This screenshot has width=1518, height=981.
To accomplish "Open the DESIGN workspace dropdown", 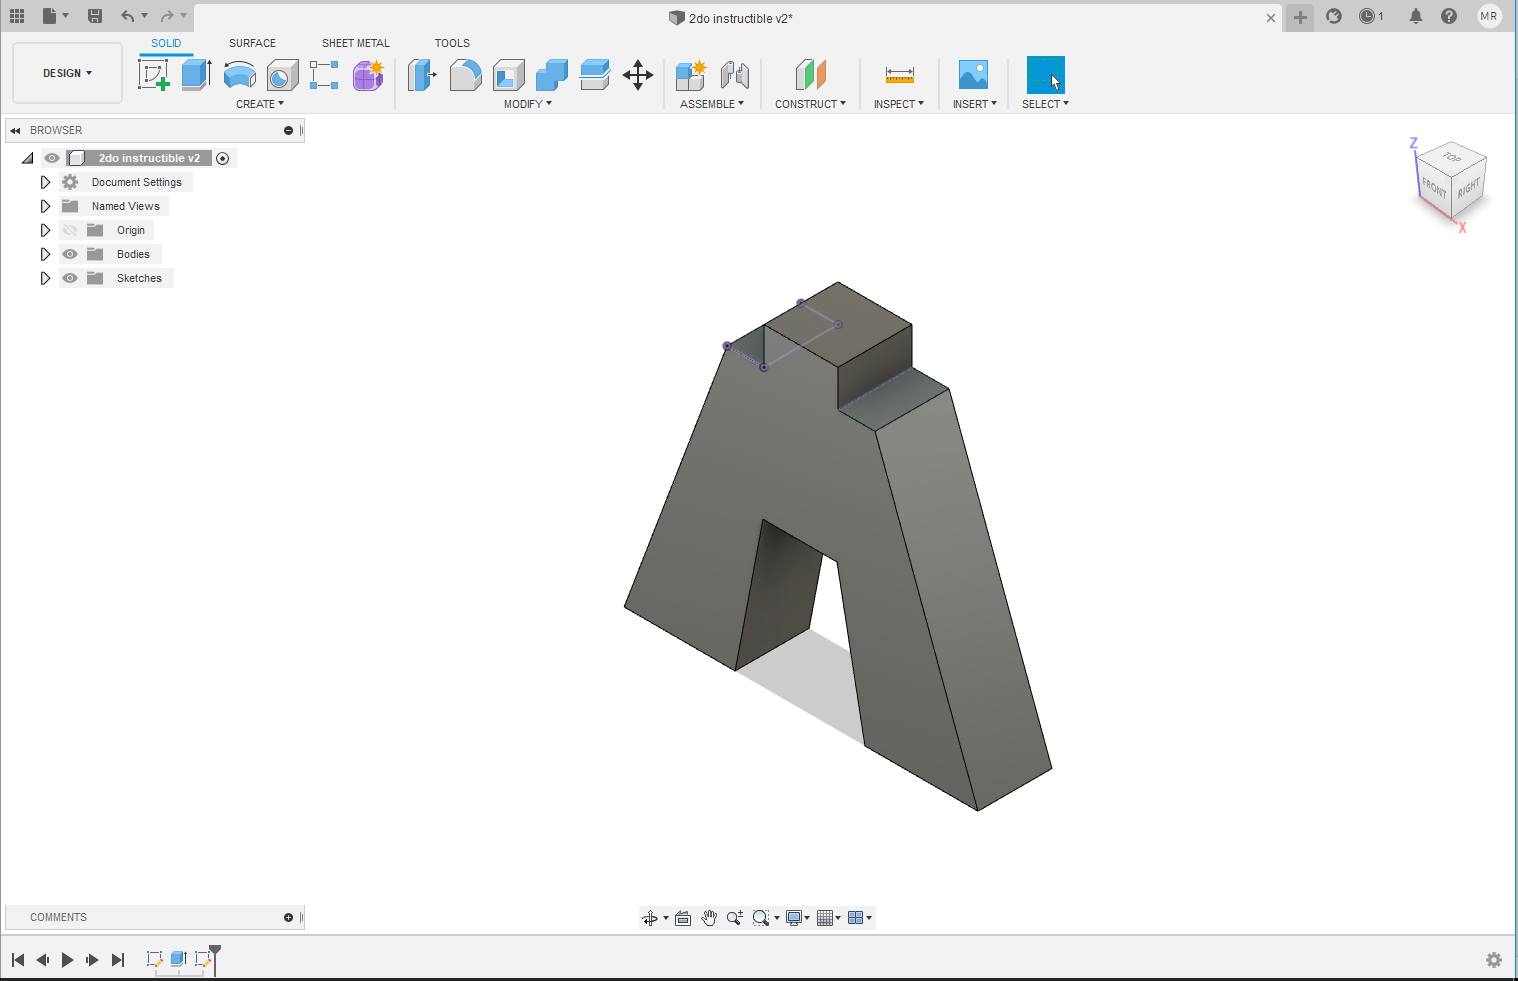I will coord(67,73).
